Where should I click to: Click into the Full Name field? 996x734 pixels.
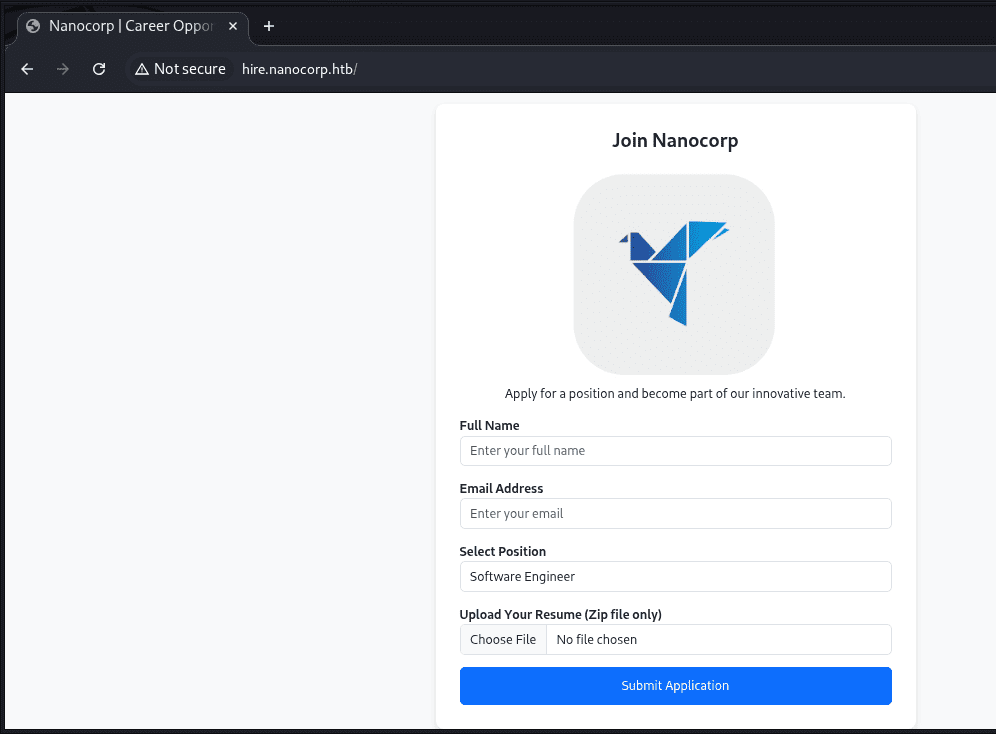675,451
